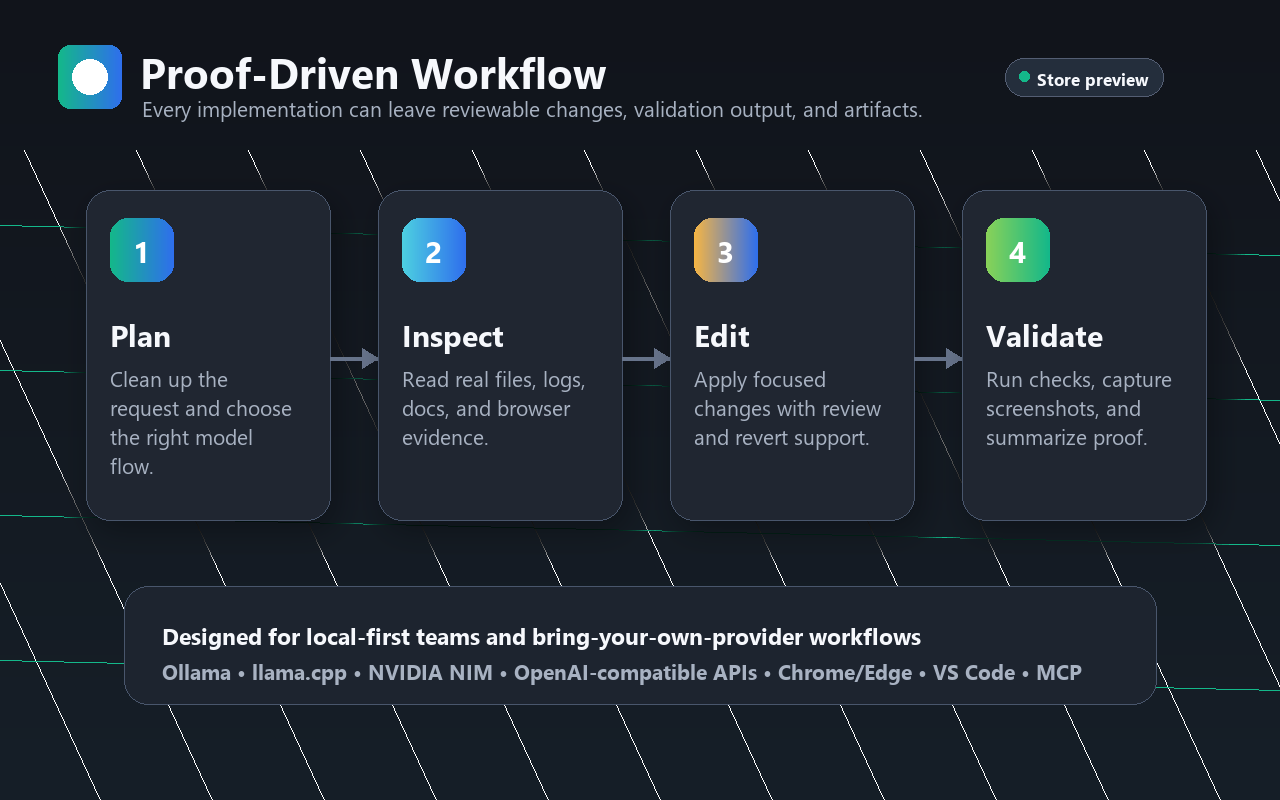The width and height of the screenshot is (1280, 800).
Task: Click llama.cpp in the provider list
Action: pyautogui.click(x=299, y=673)
